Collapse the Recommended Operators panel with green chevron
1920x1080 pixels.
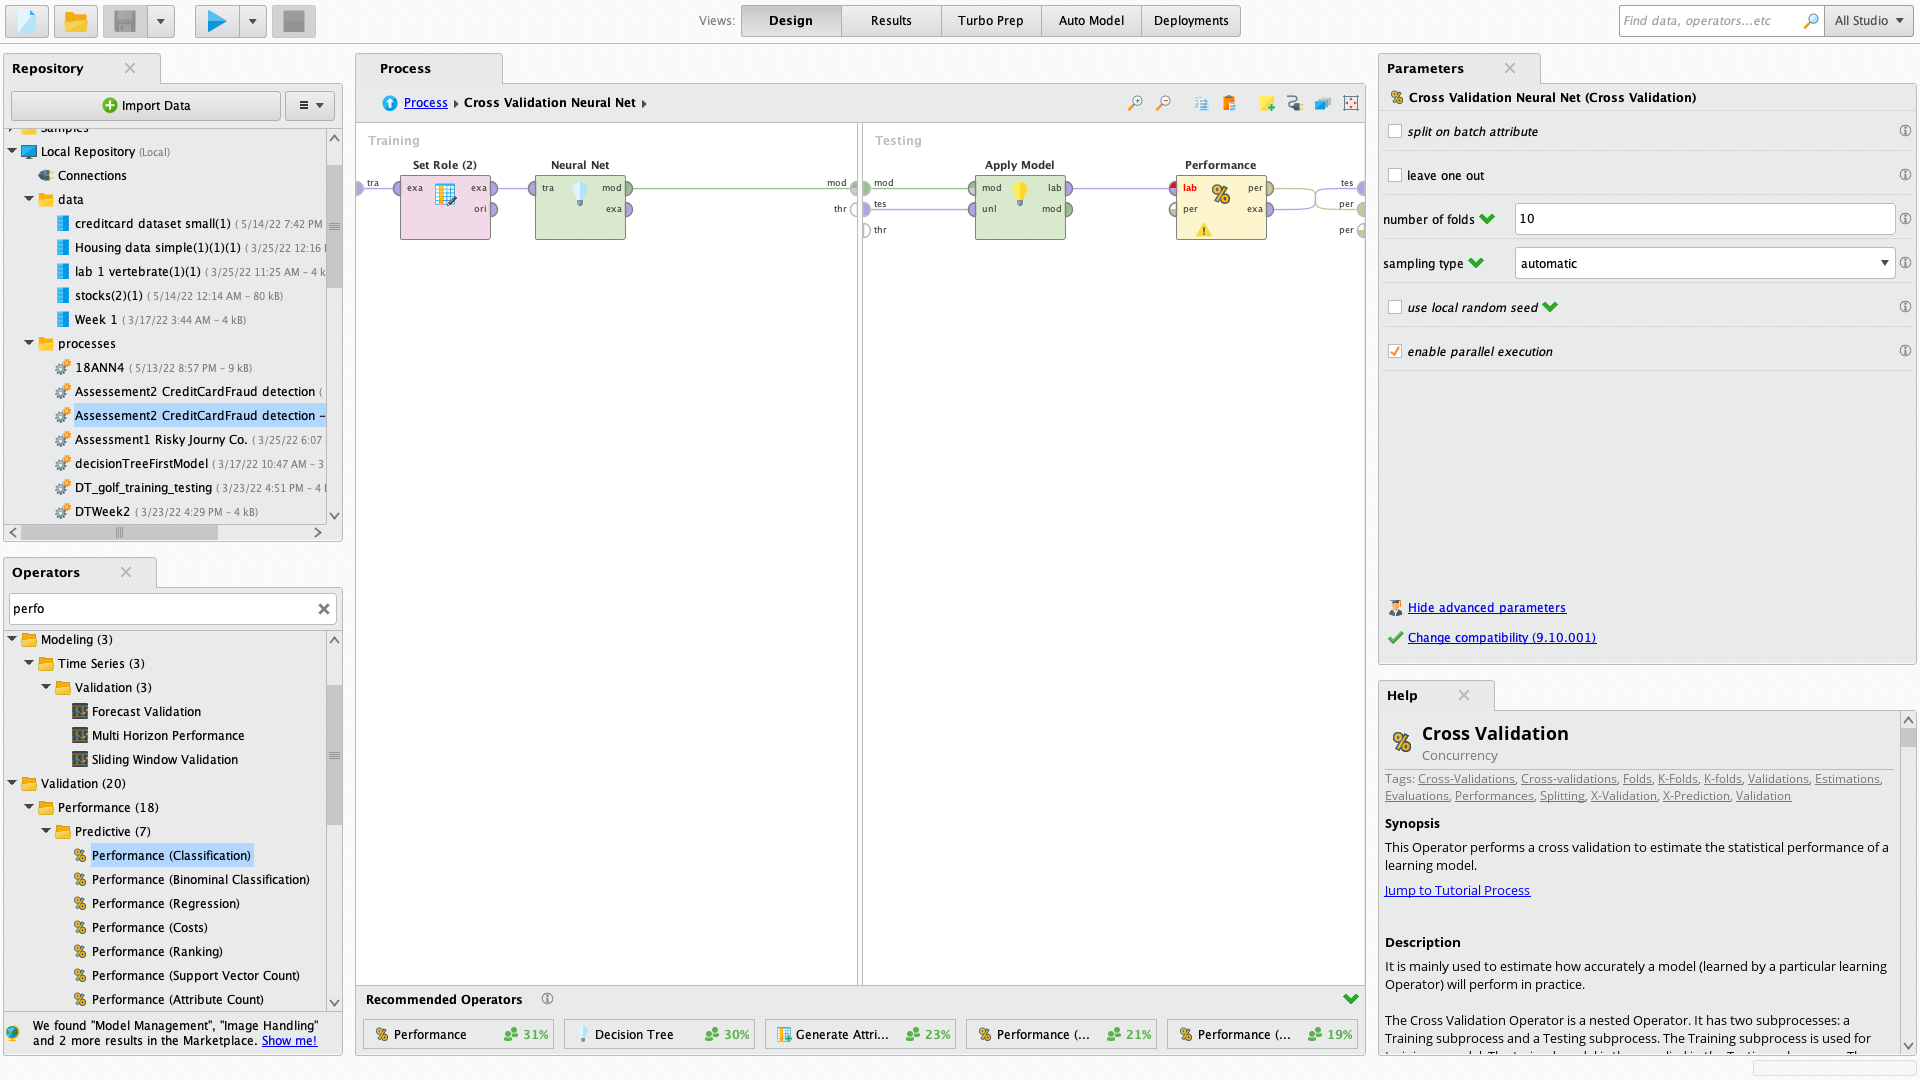1351,999
